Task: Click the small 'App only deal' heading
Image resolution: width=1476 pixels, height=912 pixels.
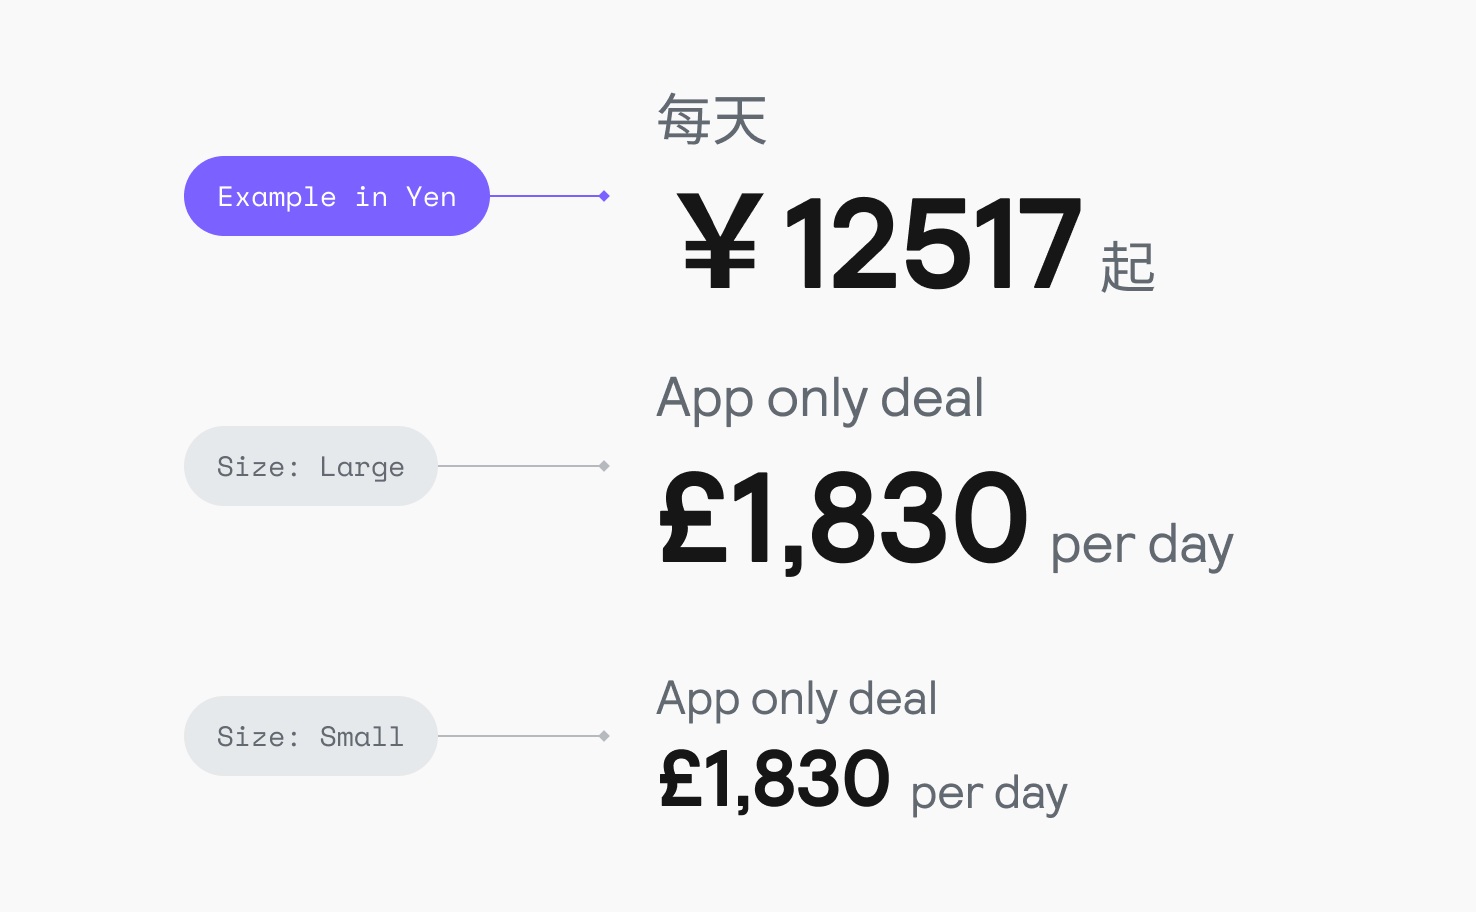Action: click(x=797, y=699)
